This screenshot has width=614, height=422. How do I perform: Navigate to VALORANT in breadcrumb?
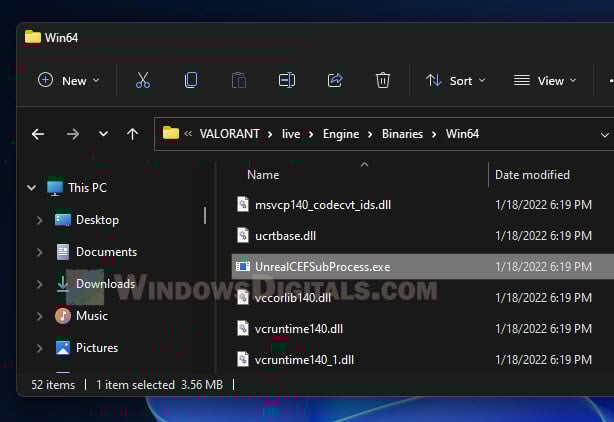point(229,134)
